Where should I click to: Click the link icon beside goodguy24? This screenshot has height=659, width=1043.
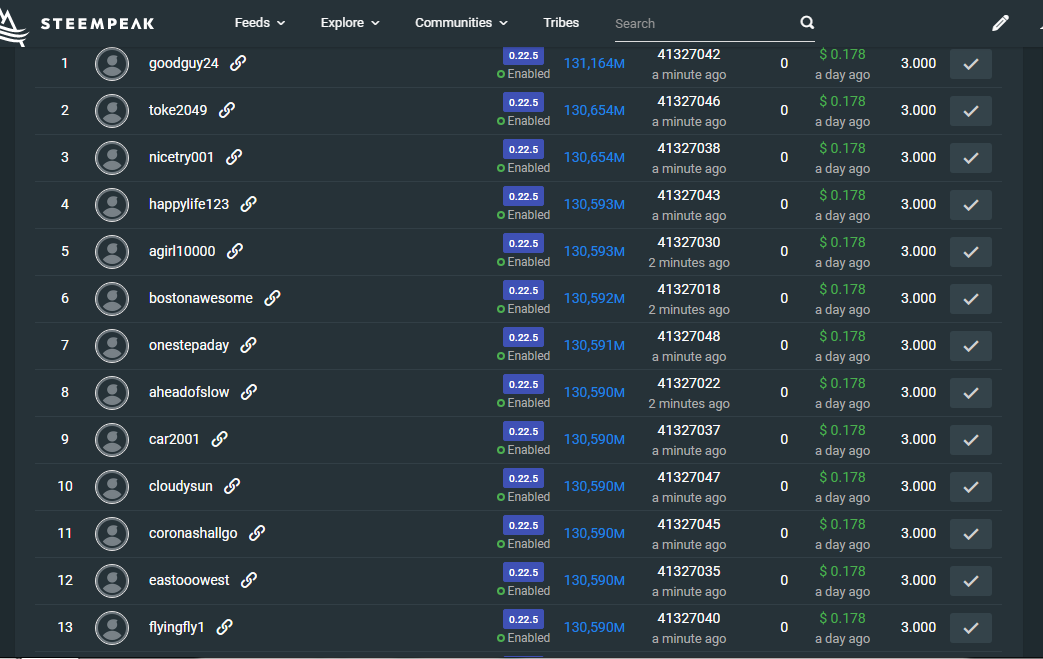pos(238,63)
